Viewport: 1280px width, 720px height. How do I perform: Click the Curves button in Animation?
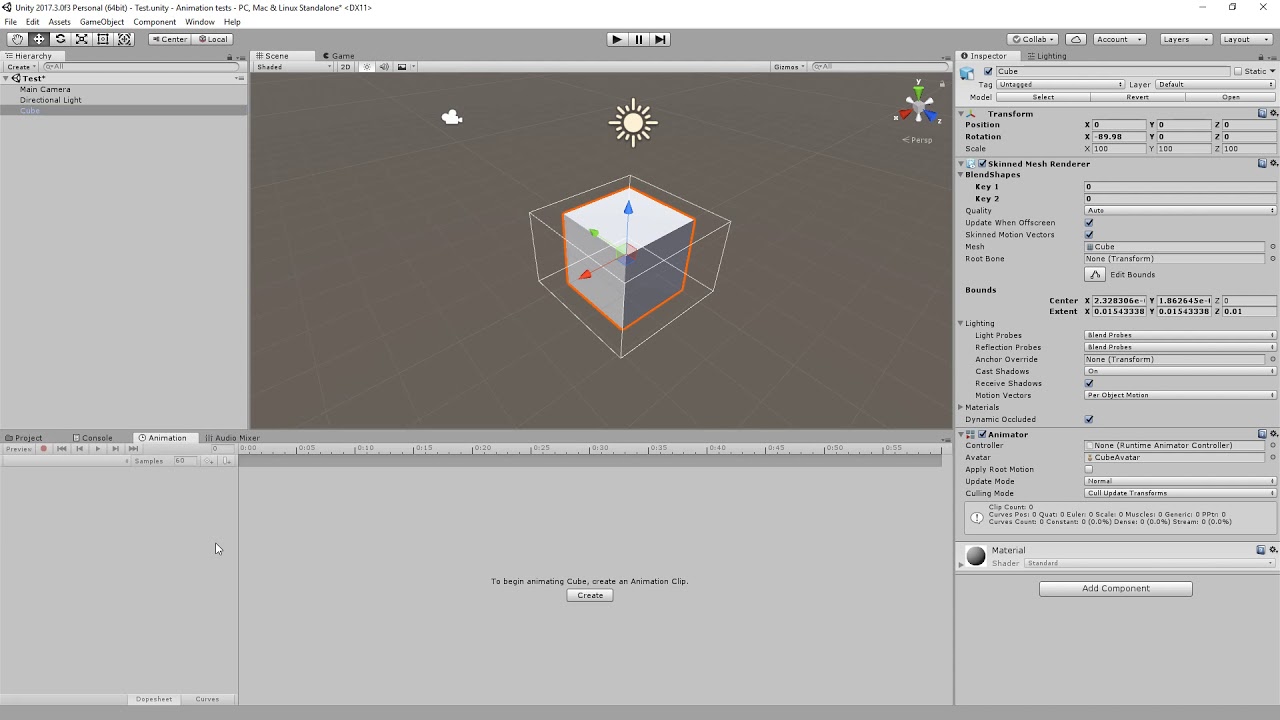[x=208, y=699]
